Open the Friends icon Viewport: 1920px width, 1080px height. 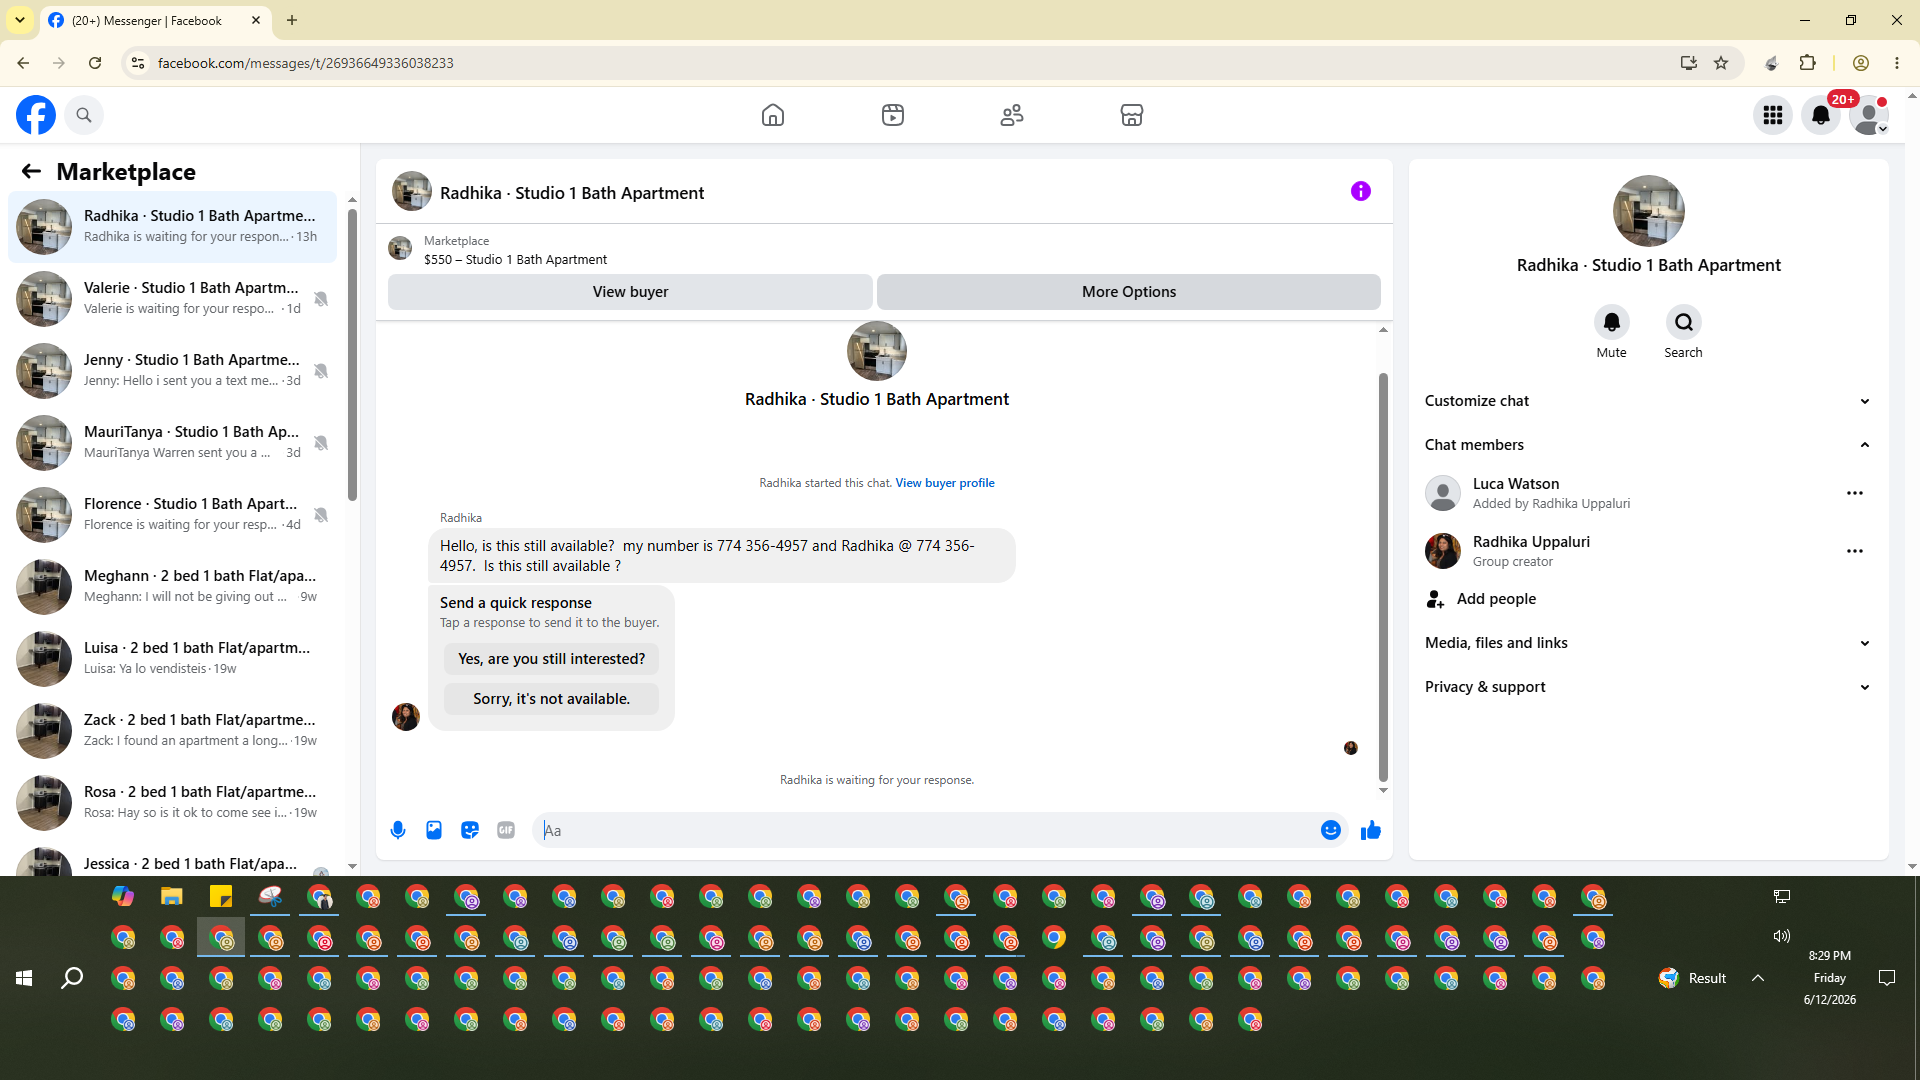[x=1012, y=115]
